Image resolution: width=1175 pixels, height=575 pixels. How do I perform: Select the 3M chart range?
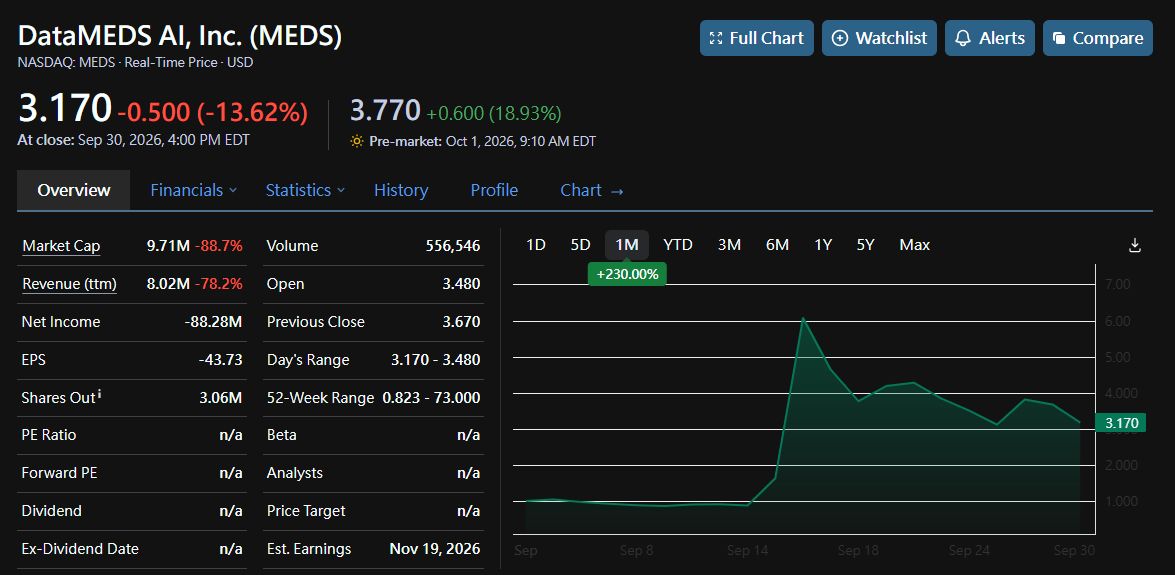click(729, 245)
